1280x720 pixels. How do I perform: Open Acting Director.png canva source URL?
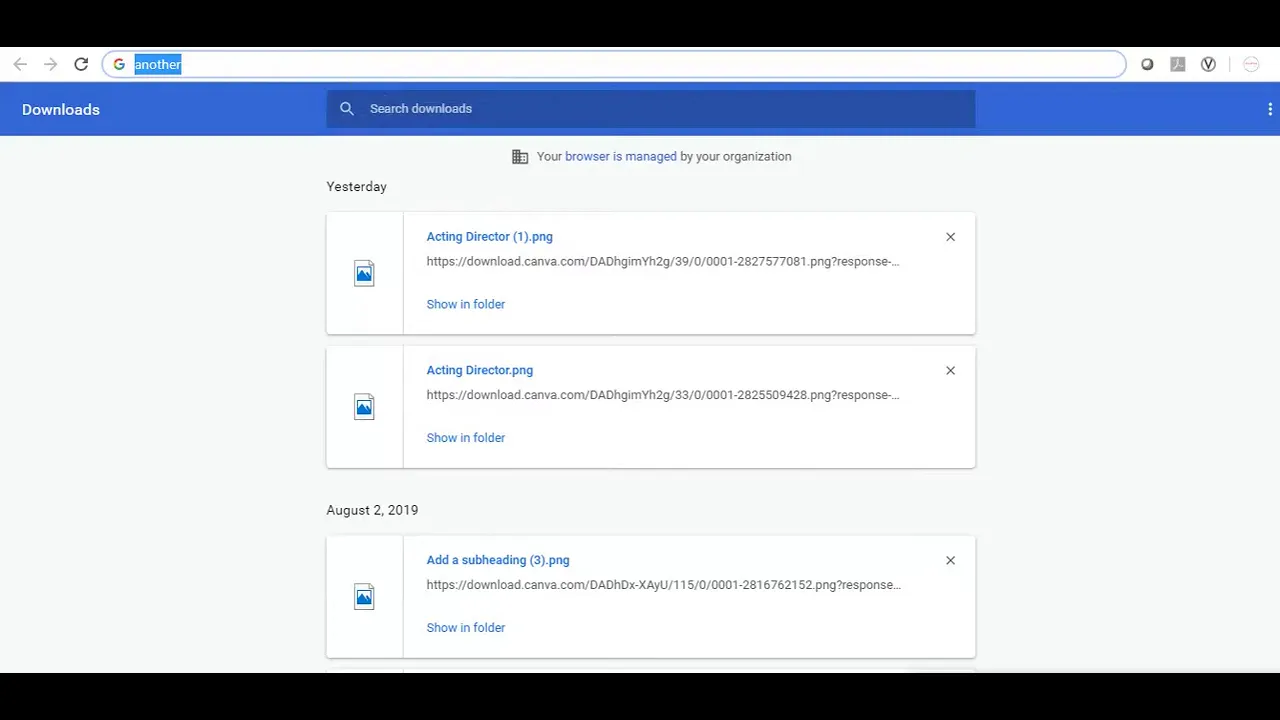coord(662,395)
